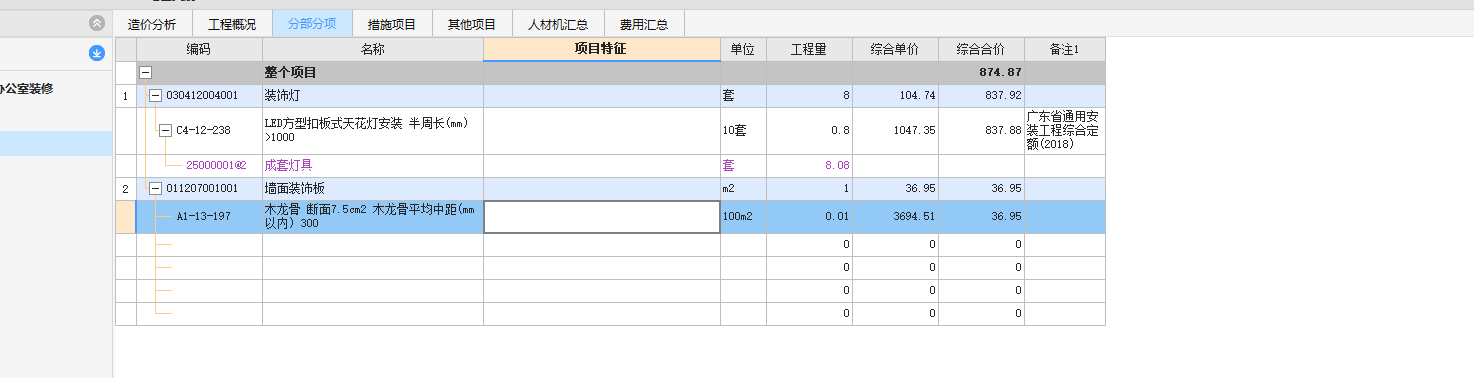Viewport: 1474px width, 378px height.
Task: Click the 工程量 column header
Action: click(809, 49)
